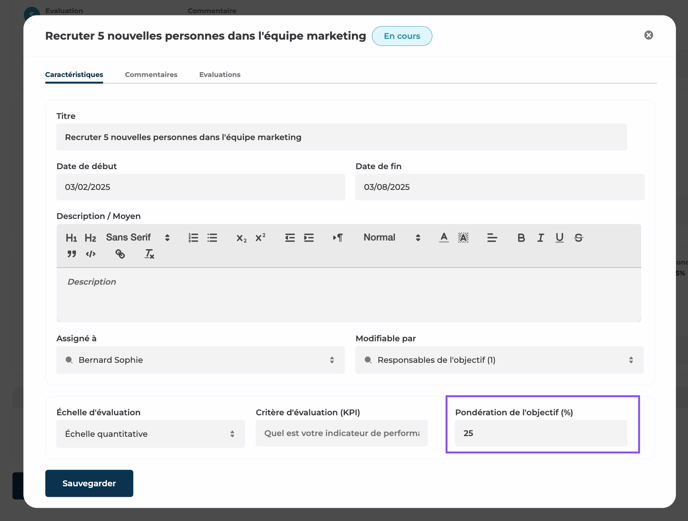This screenshot has width=688, height=521.
Task: Switch to the Commentaires tab
Action: [x=151, y=75]
